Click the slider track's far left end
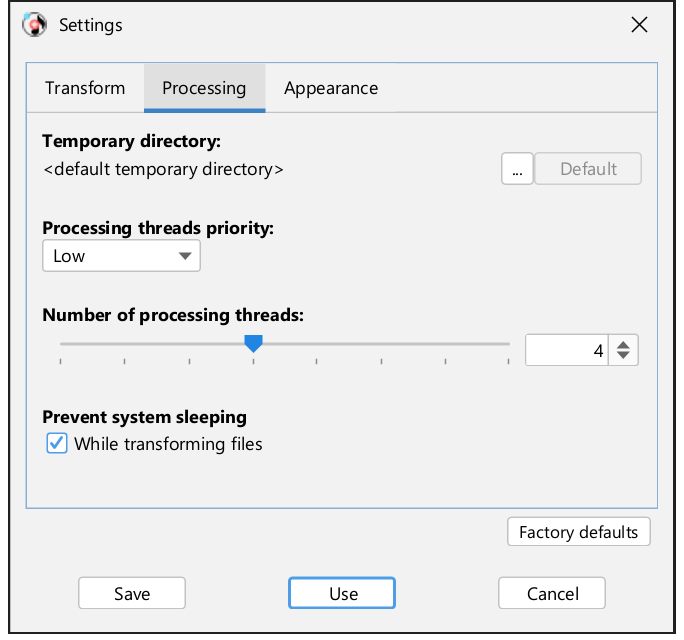The width and height of the screenshot is (684, 640). [x=62, y=344]
